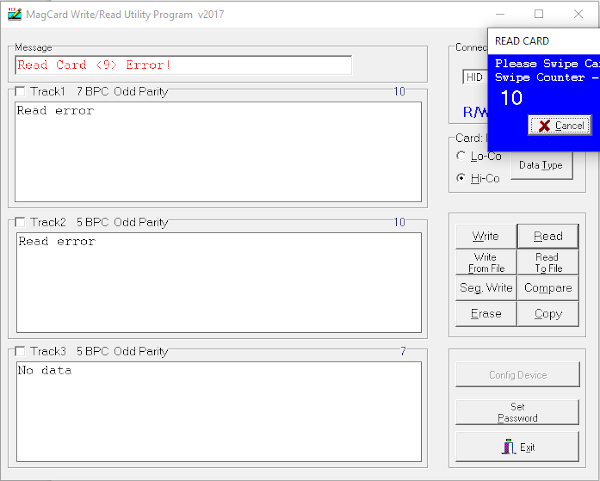Click the Copy button

tap(548, 314)
